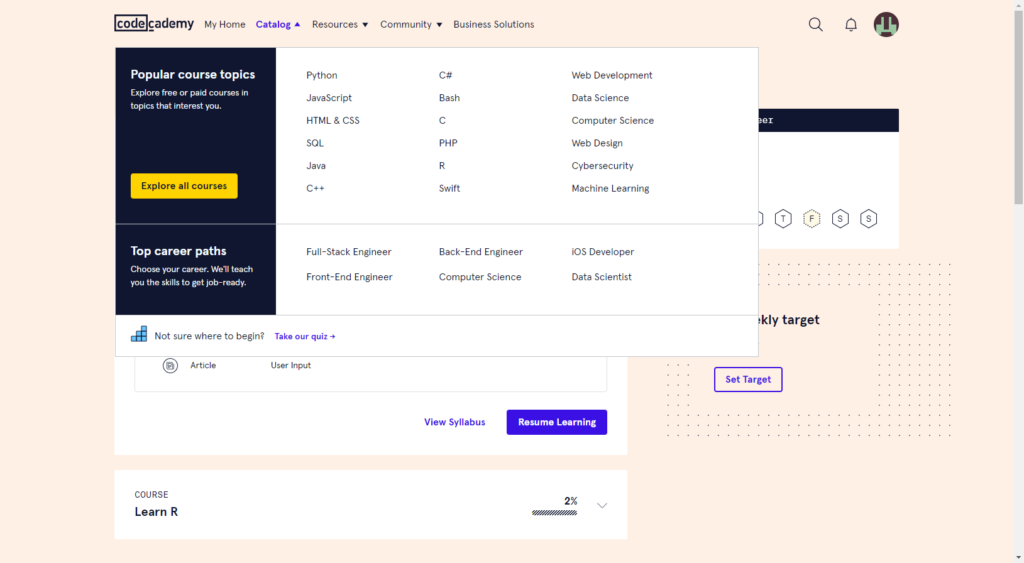Open Front-End Engineer career path
Image resolution: width=1024 pixels, height=563 pixels.
[x=349, y=277]
